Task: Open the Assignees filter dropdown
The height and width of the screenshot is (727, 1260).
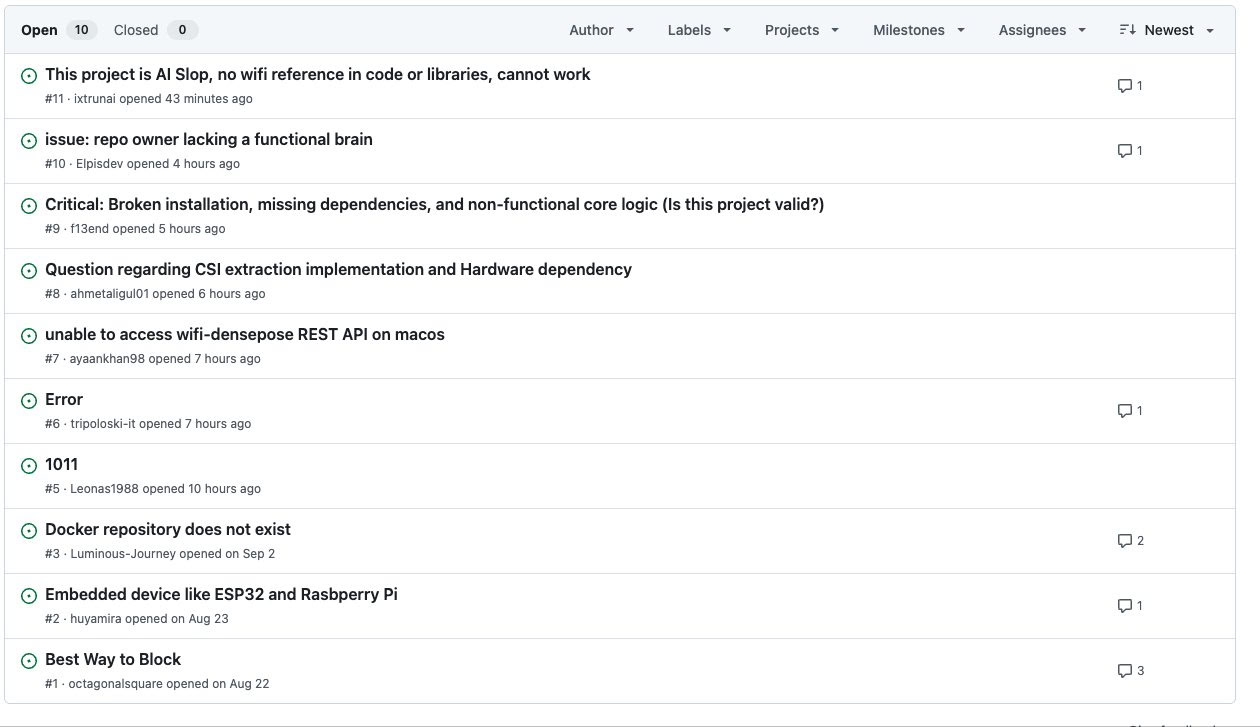Action: tap(1041, 30)
